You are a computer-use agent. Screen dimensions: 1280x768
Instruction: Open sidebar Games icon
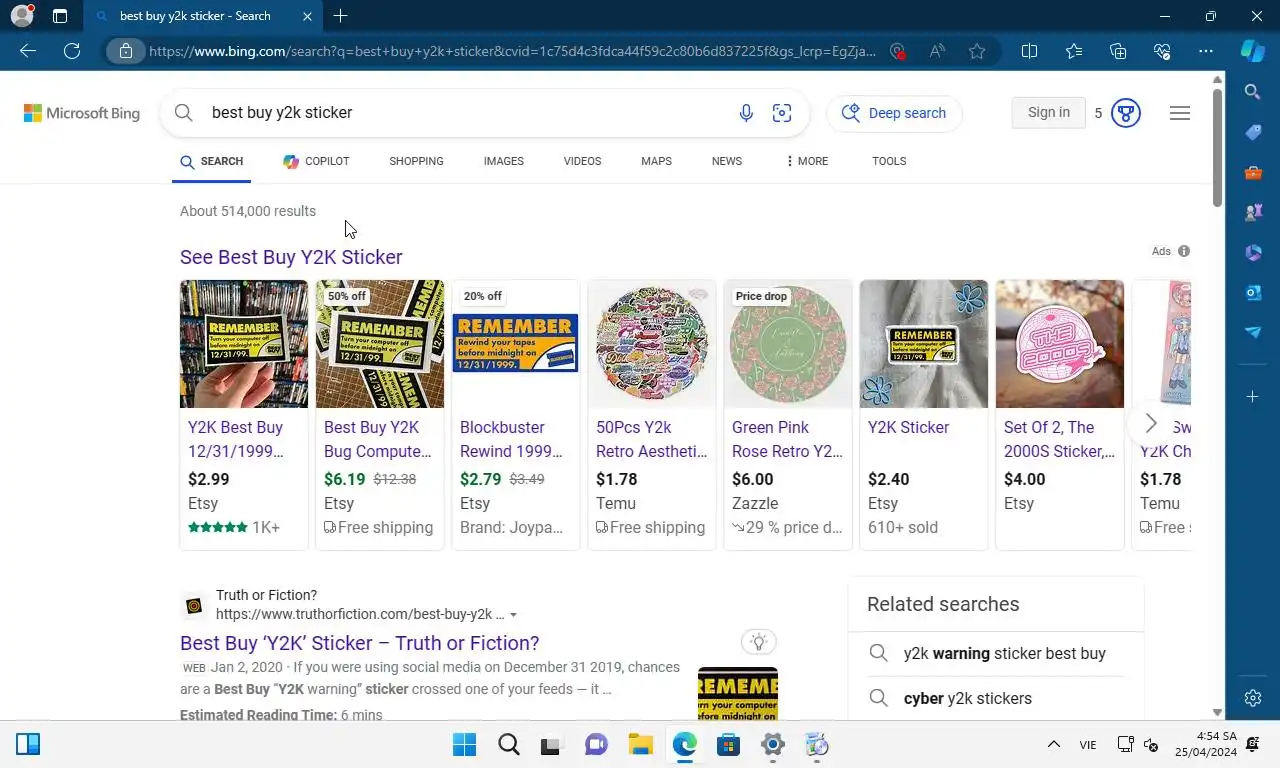1253,212
